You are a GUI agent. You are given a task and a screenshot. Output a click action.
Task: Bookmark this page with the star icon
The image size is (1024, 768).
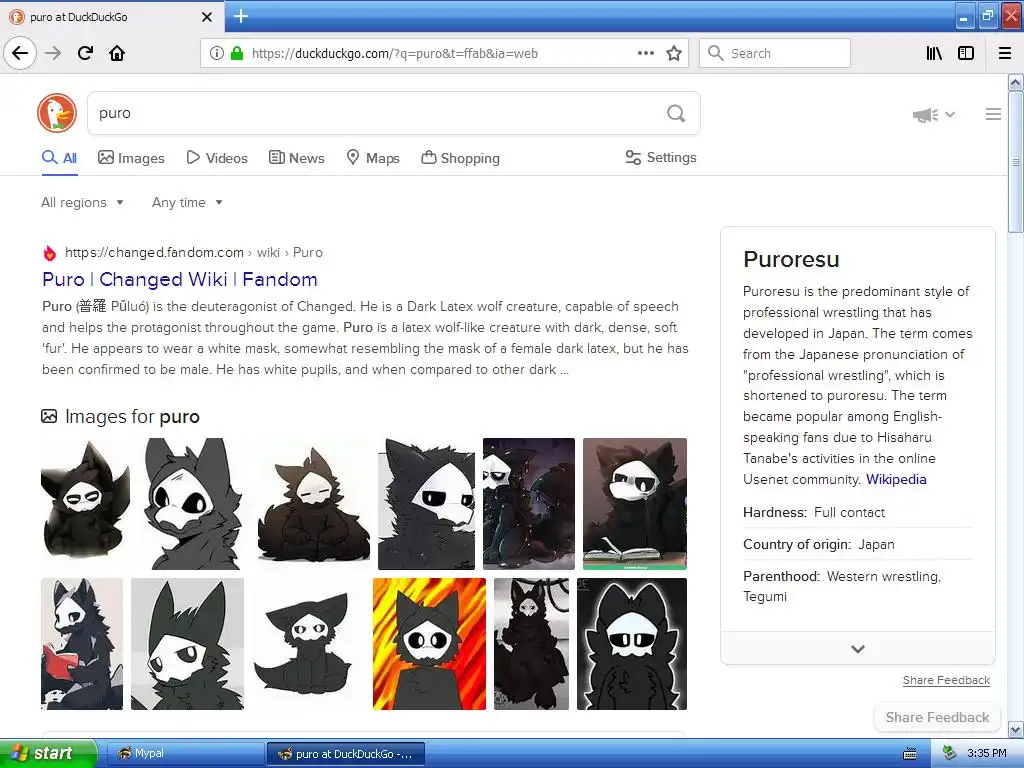tap(674, 53)
